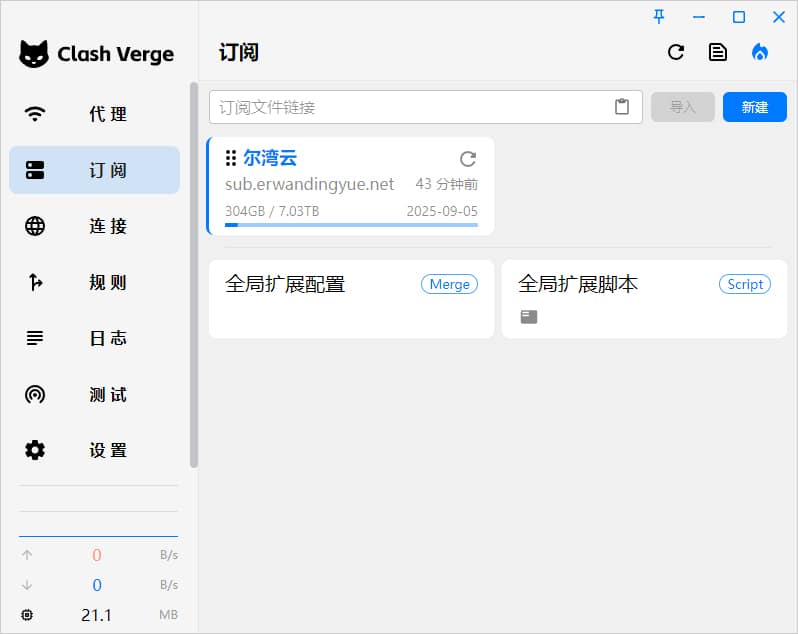Click drag handle on 尔湾云 card

coord(231,158)
